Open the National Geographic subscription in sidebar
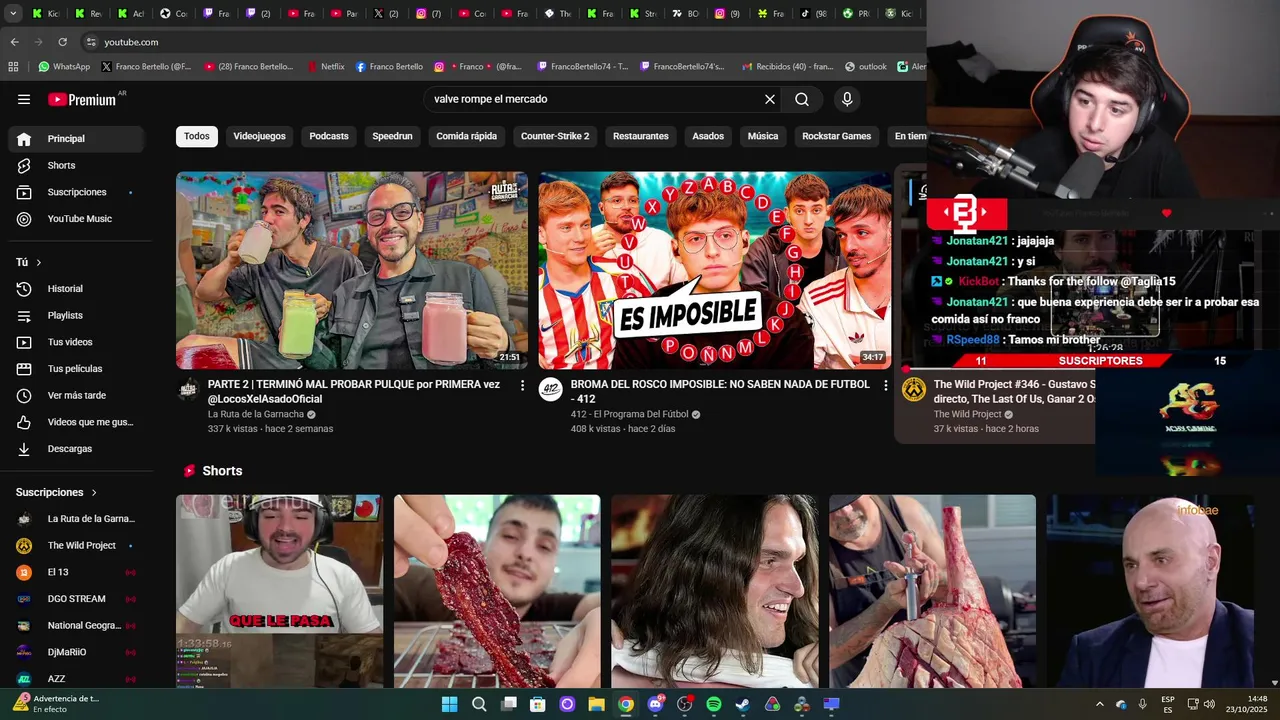This screenshot has height=720, width=1280. point(76,625)
